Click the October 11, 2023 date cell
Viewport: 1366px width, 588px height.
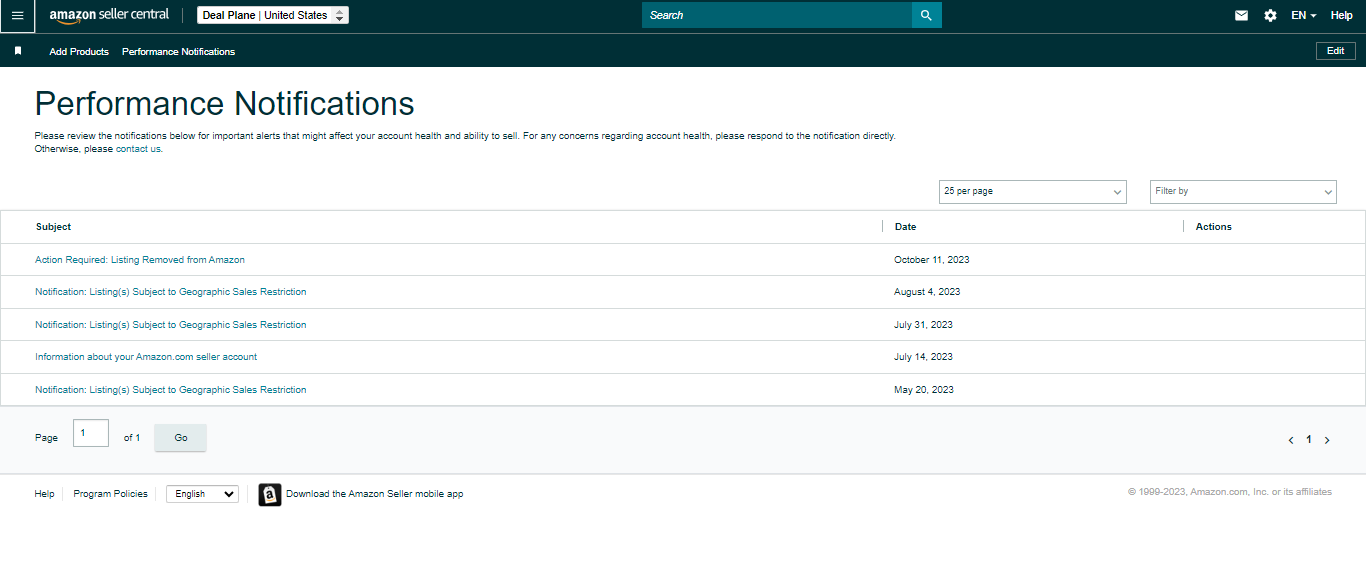(x=932, y=260)
